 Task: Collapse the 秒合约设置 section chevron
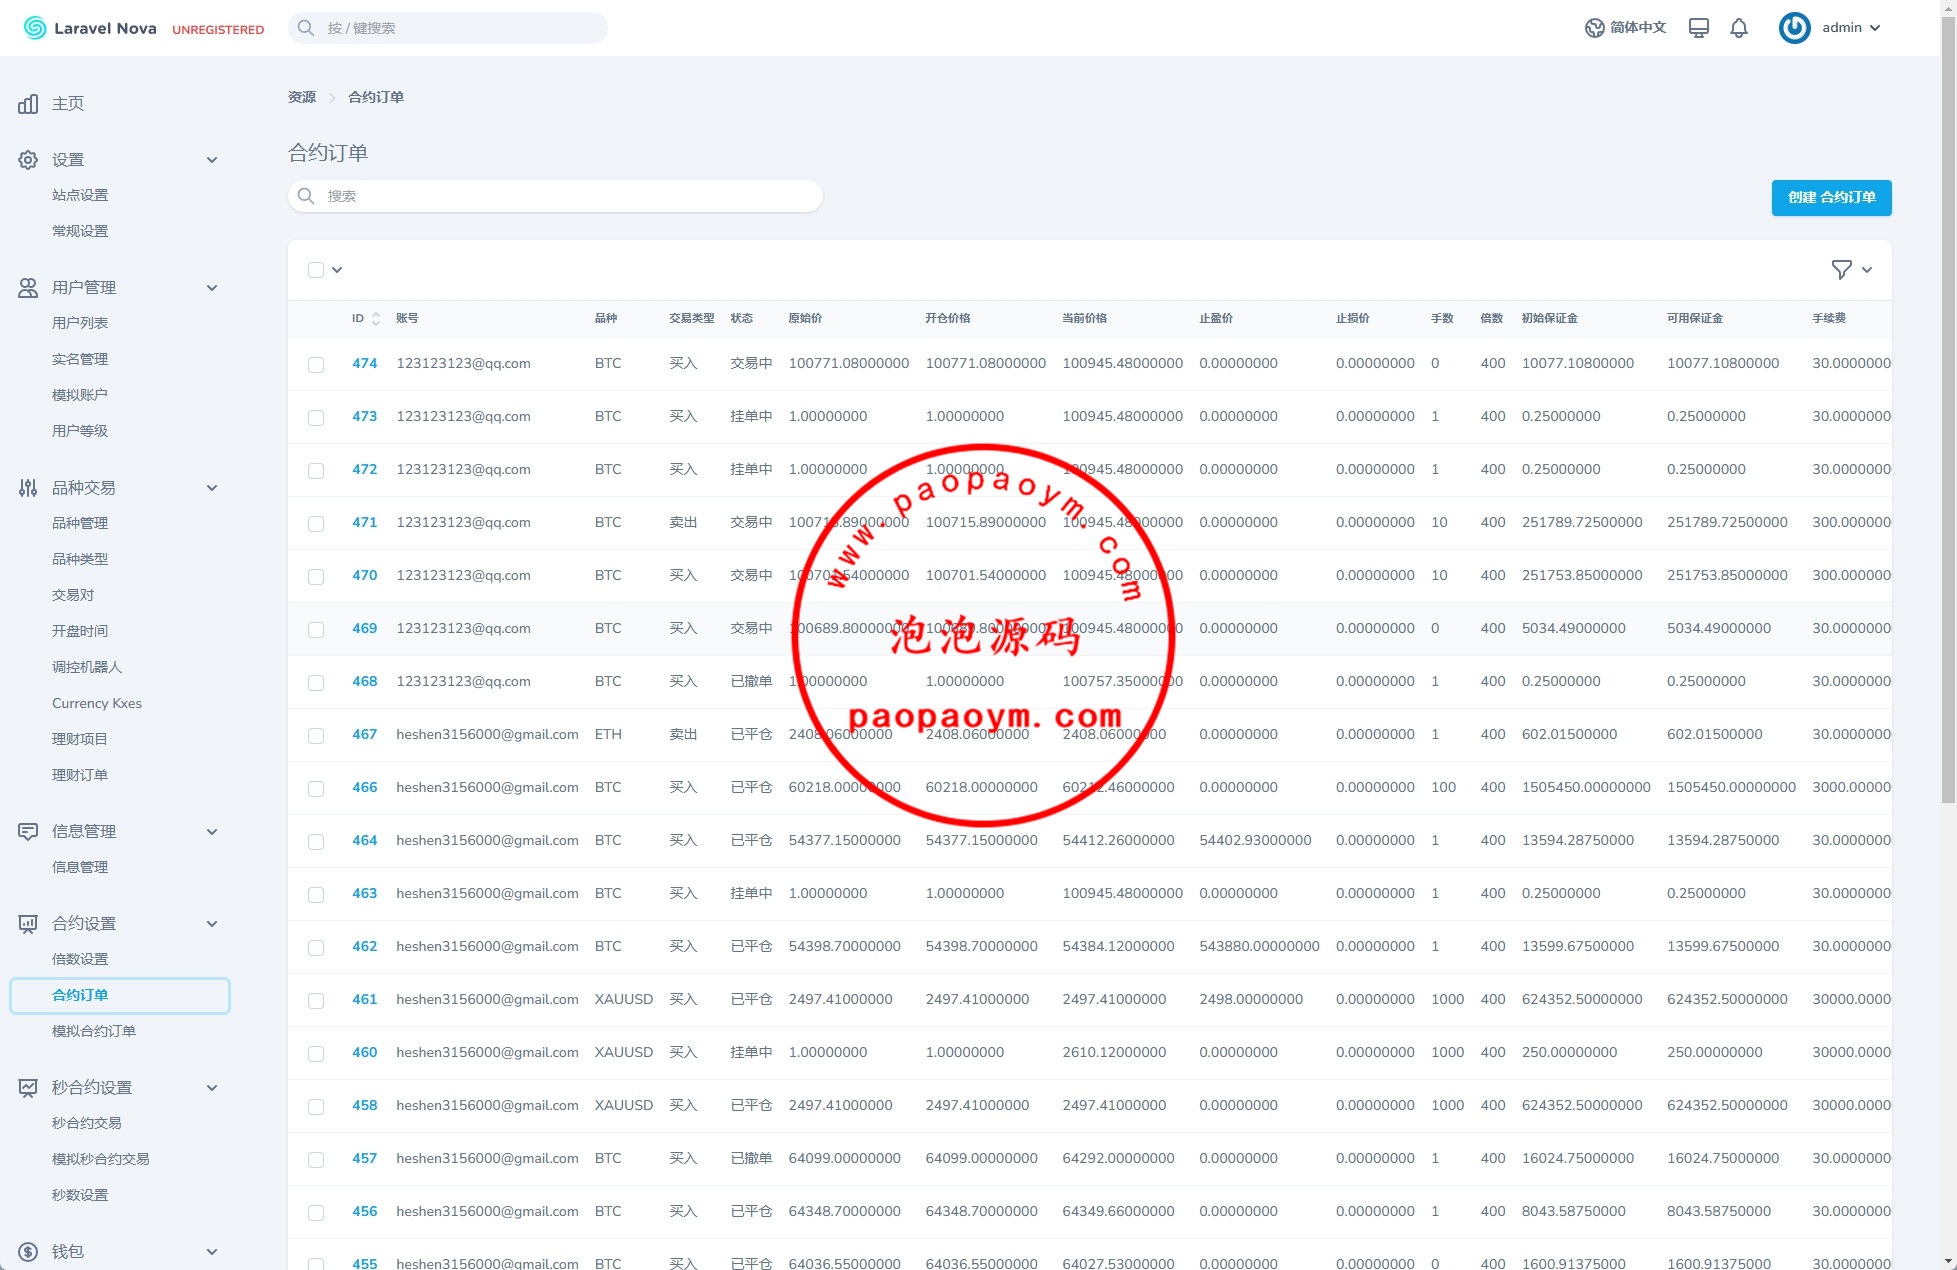[212, 1088]
